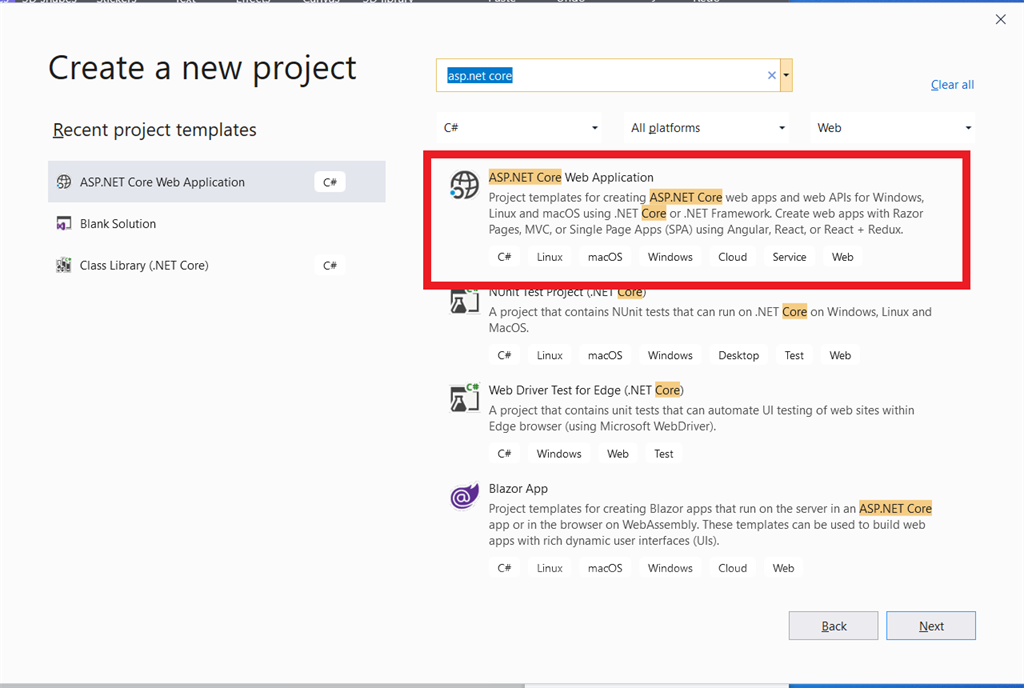
Task: Click the Class Library (.NET Core) icon
Action: (x=63, y=265)
